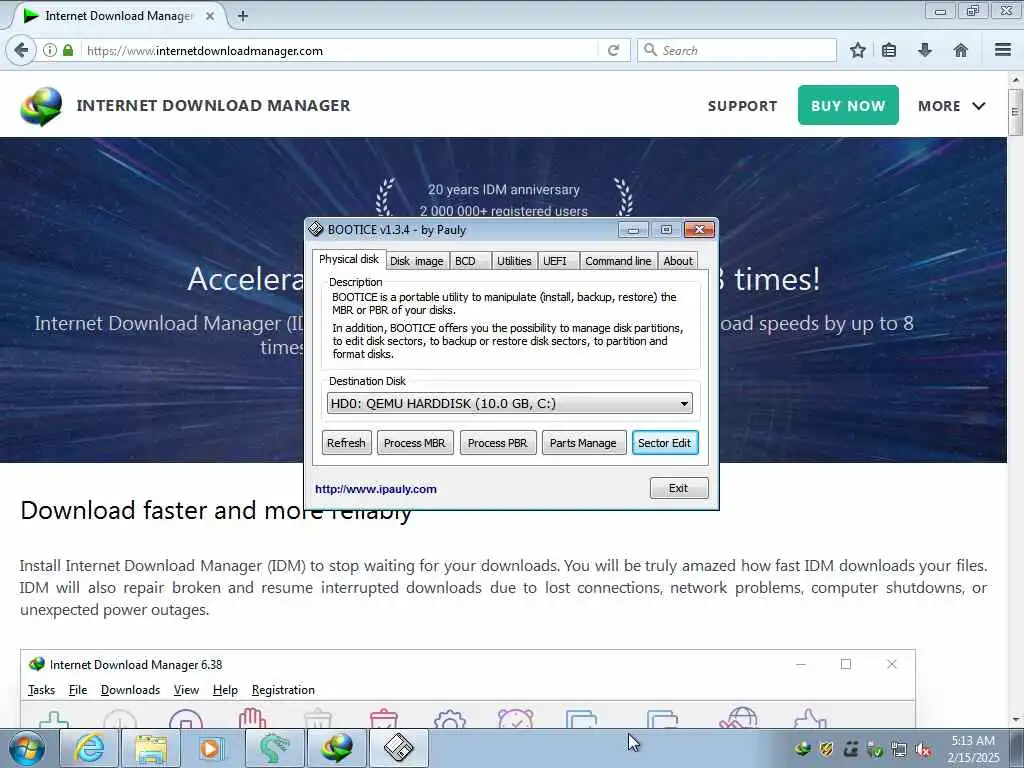Switch to the Disk image tab
The image size is (1024, 768).
point(417,261)
